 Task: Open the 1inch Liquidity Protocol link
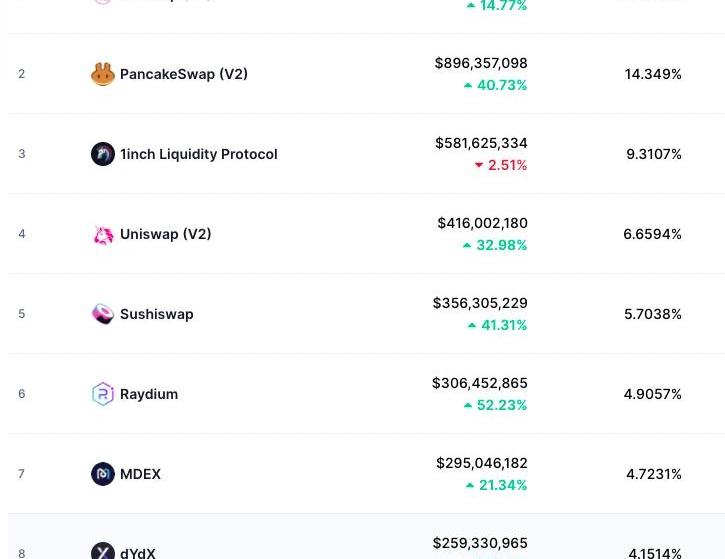(x=198, y=154)
